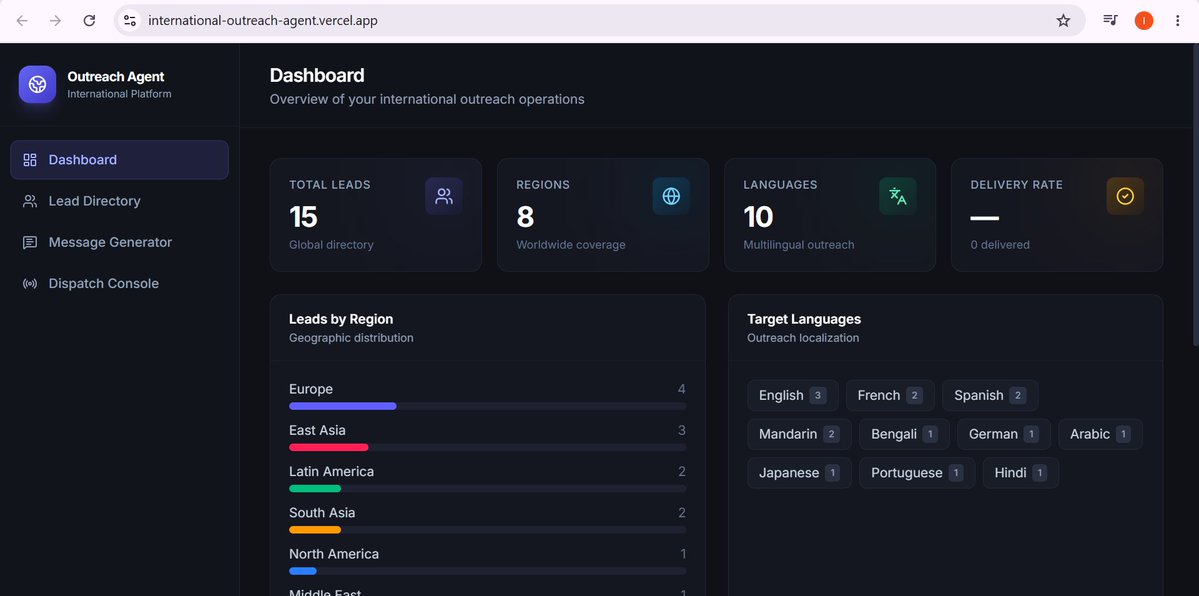Image resolution: width=1199 pixels, height=596 pixels.
Task: Click the red East Asia progress bar
Action: tap(329, 448)
